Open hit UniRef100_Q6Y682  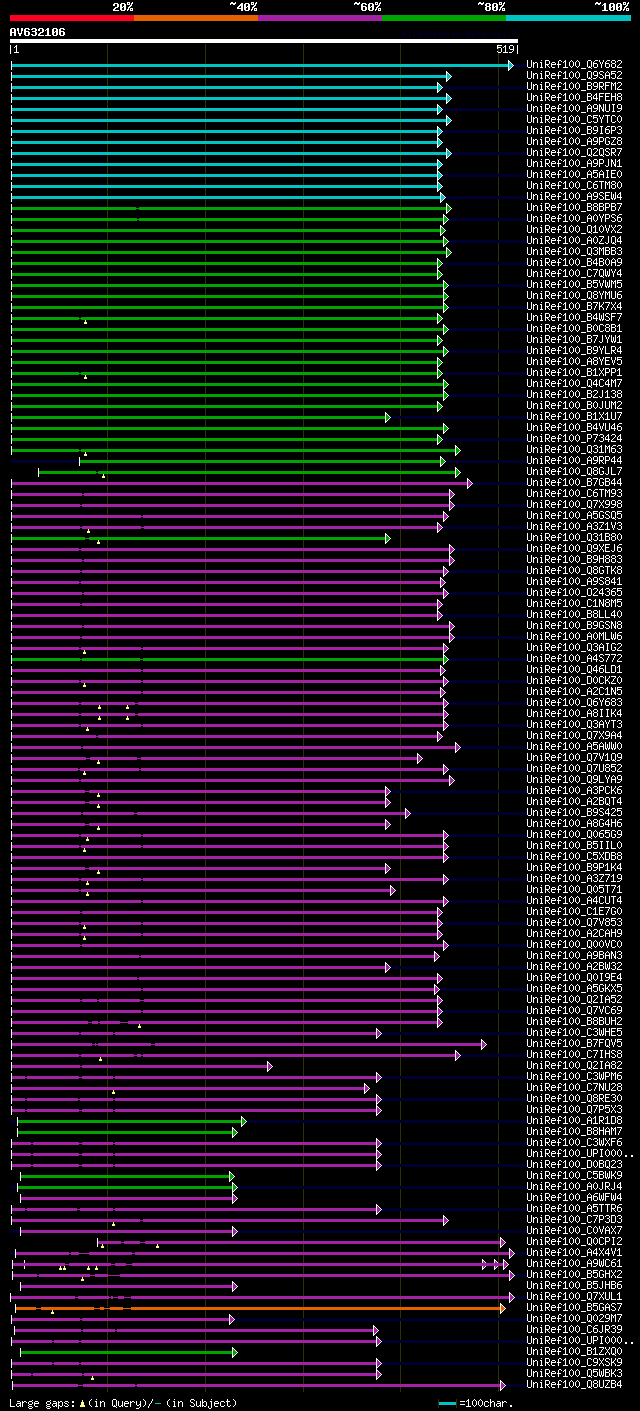(574, 65)
